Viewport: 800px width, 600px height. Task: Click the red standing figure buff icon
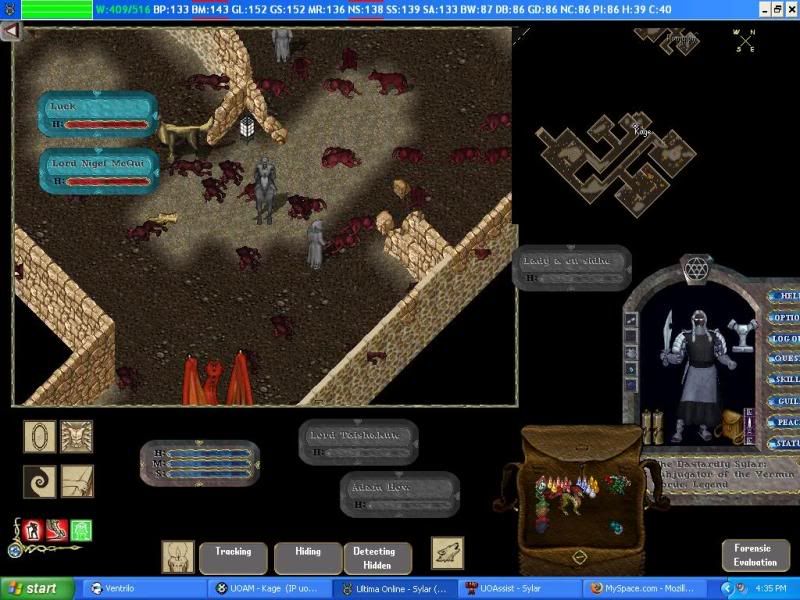click(32, 531)
